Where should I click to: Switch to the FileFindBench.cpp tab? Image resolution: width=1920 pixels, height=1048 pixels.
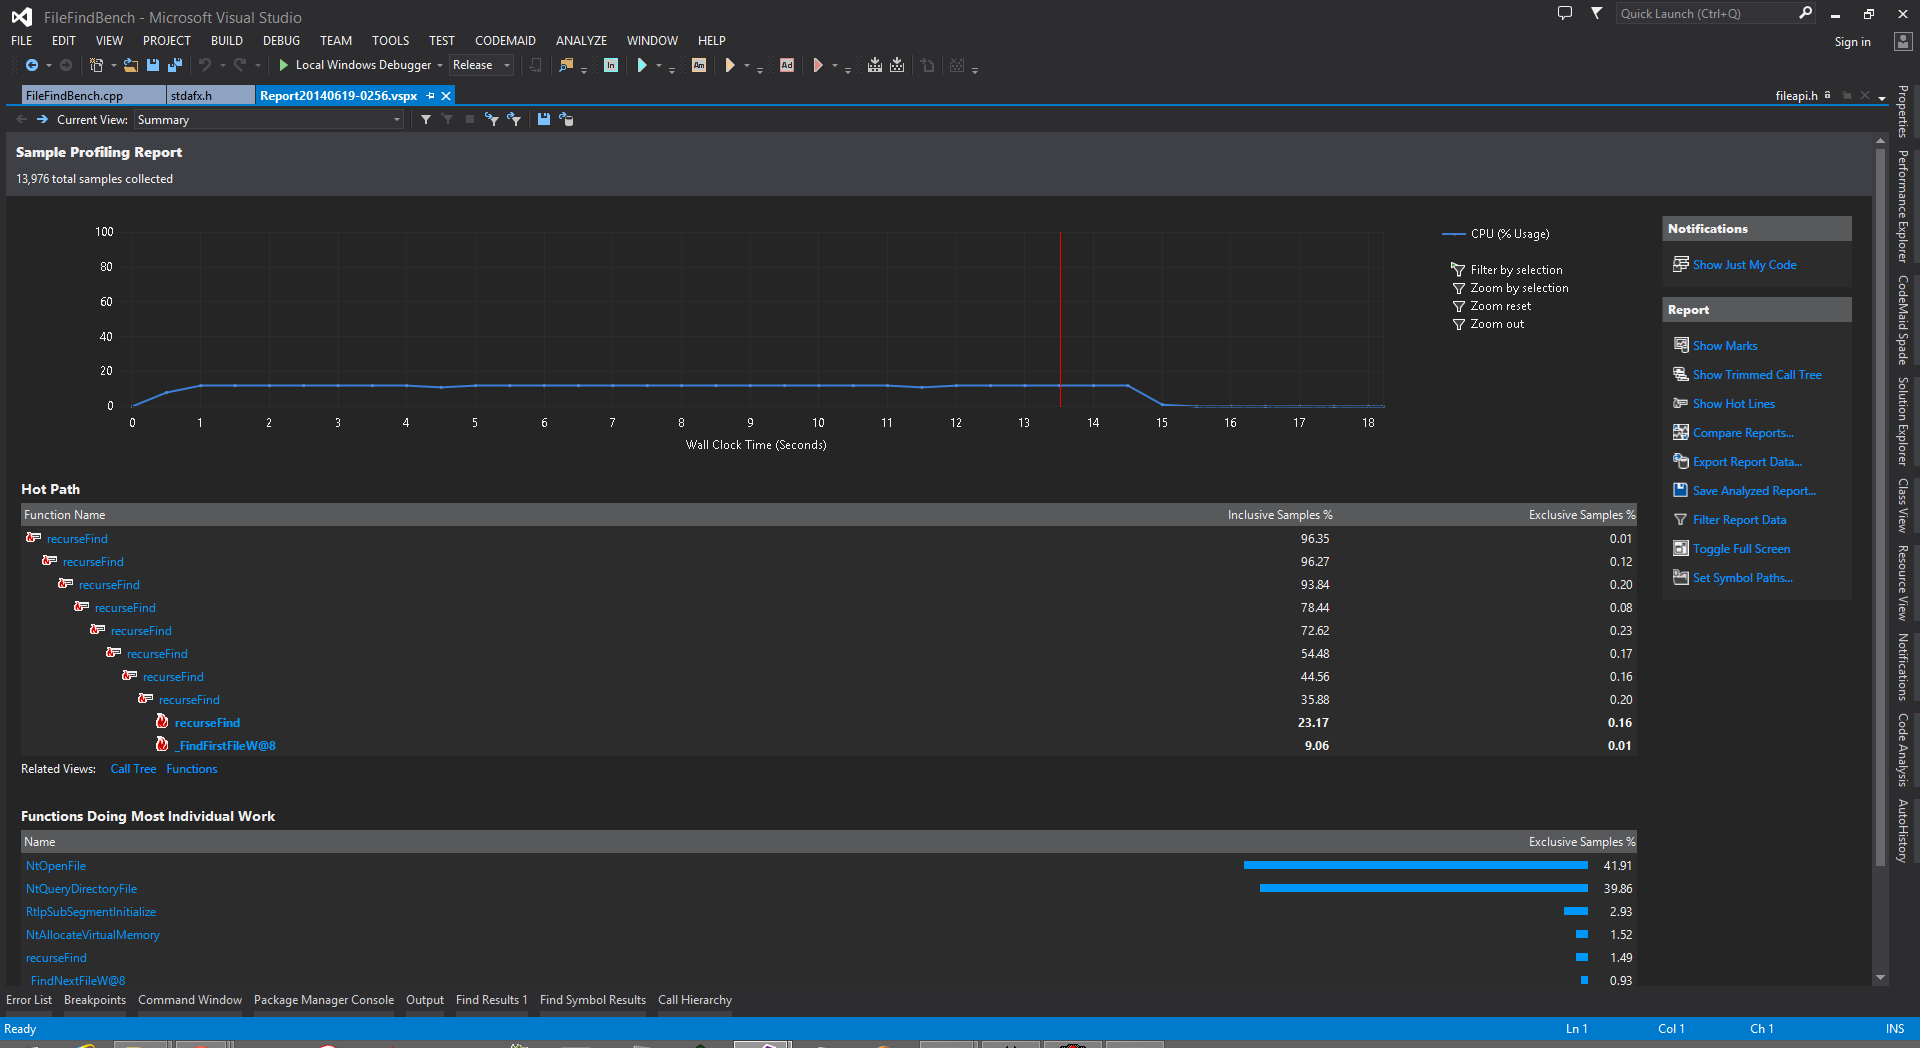(75, 96)
